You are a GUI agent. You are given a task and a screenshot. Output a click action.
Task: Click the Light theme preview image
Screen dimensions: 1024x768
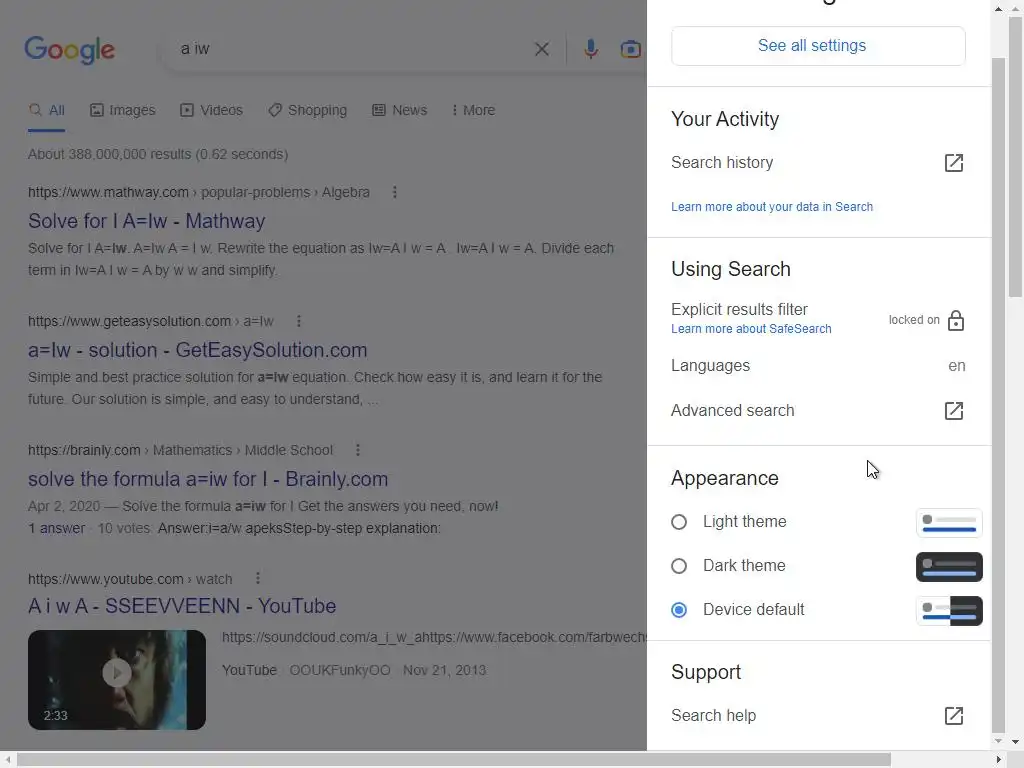coord(949,523)
